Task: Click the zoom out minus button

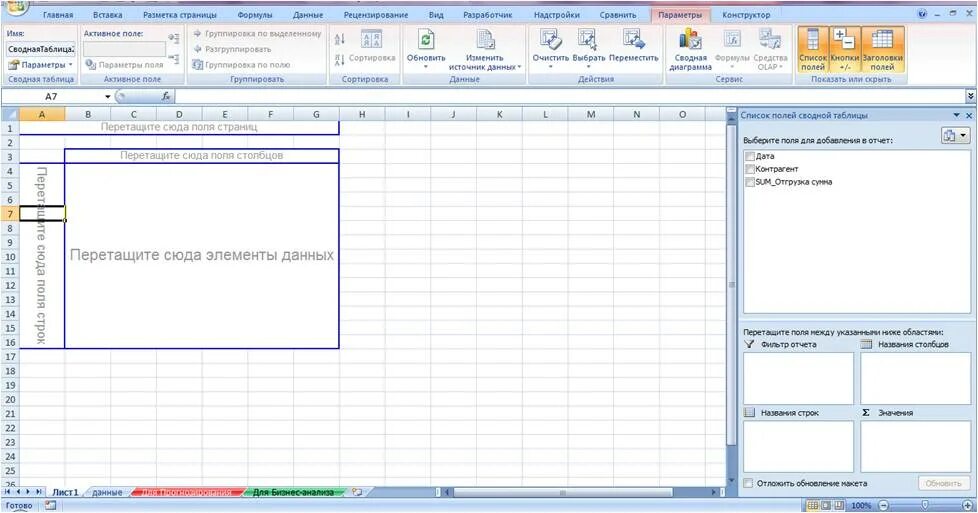Action: click(x=883, y=506)
